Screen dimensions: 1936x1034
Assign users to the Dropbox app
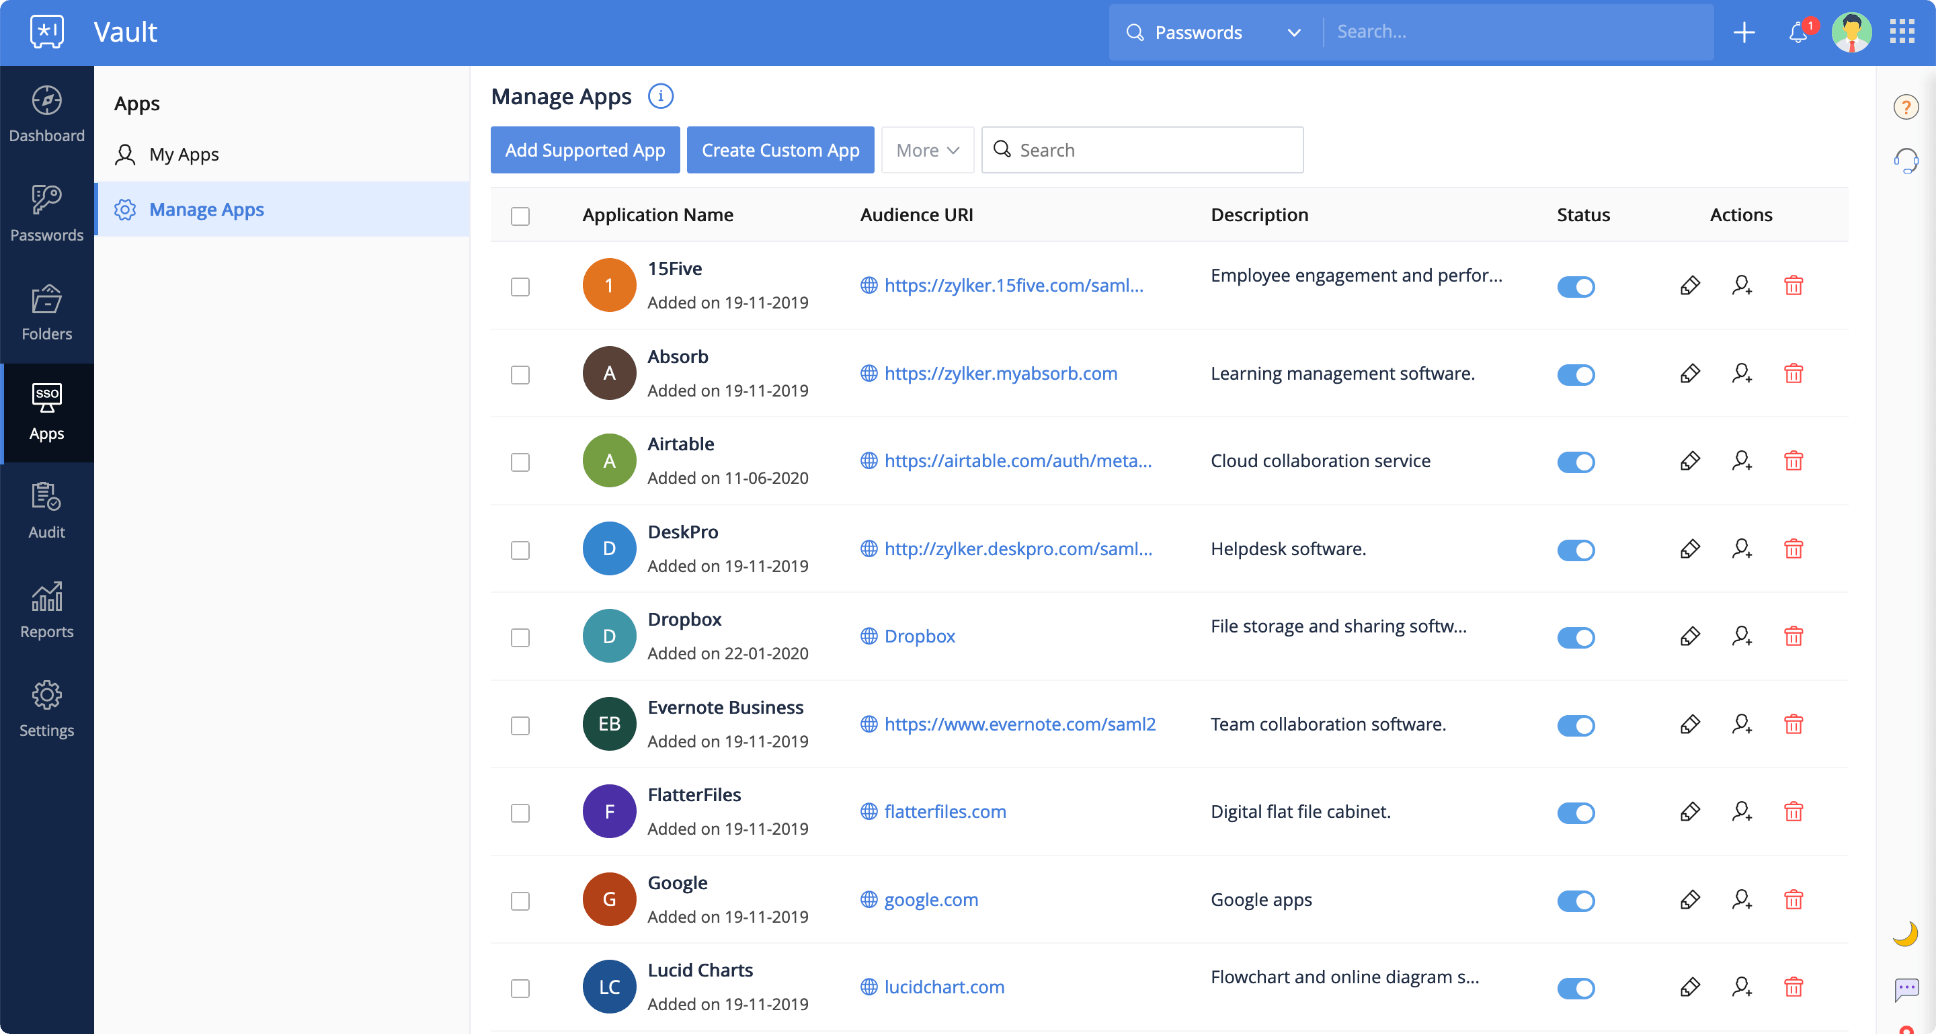(x=1742, y=636)
